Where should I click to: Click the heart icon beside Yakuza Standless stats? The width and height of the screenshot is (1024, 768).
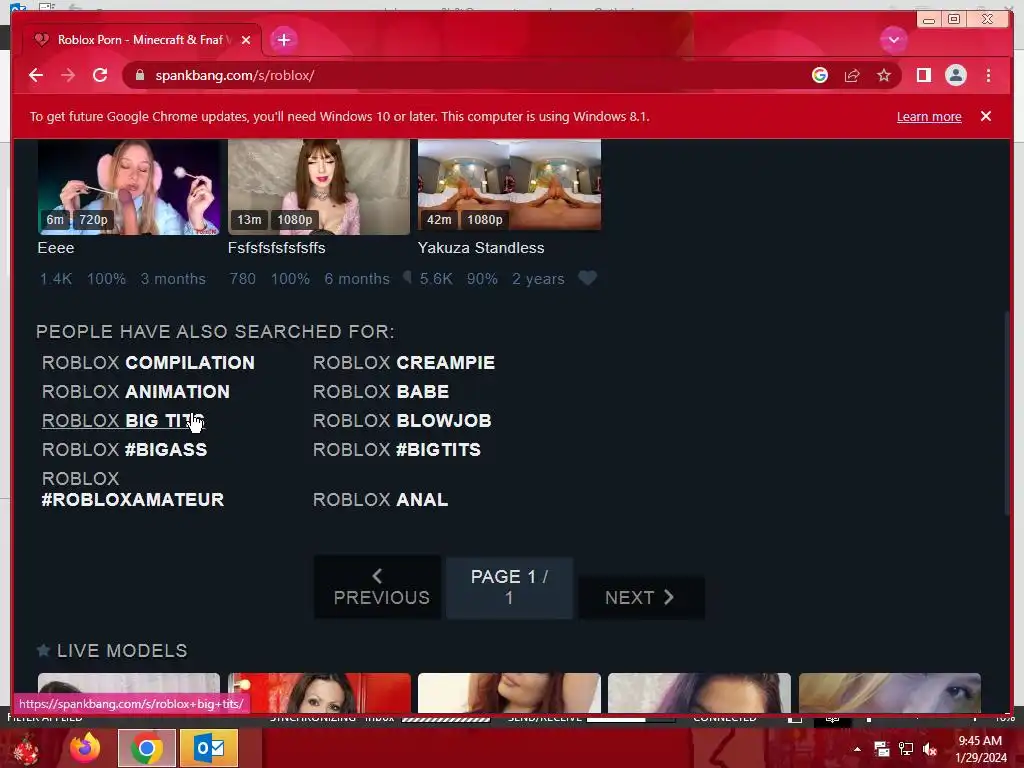pyautogui.click(x=587, y=278)
